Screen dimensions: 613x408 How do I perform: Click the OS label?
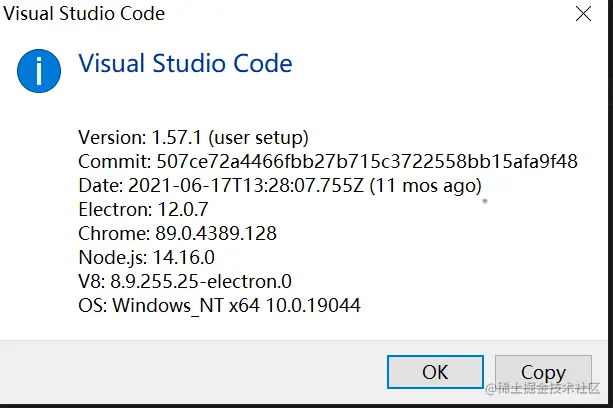(91, 305)
